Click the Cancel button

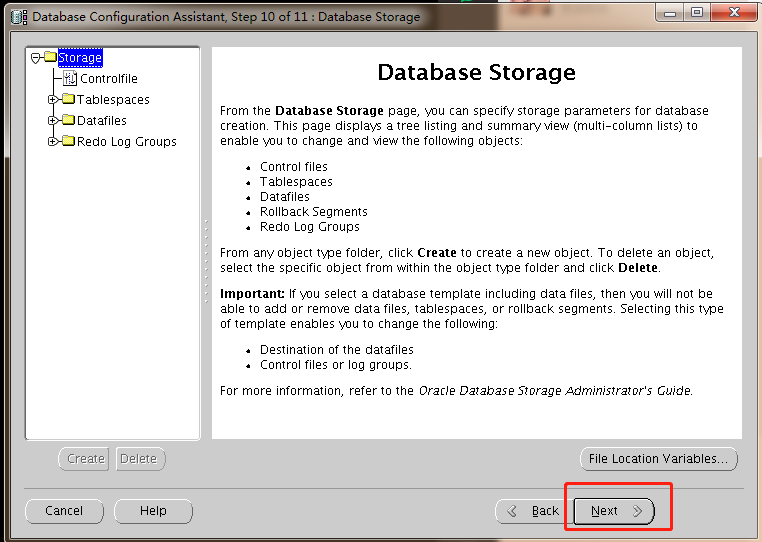pos(64,511)
